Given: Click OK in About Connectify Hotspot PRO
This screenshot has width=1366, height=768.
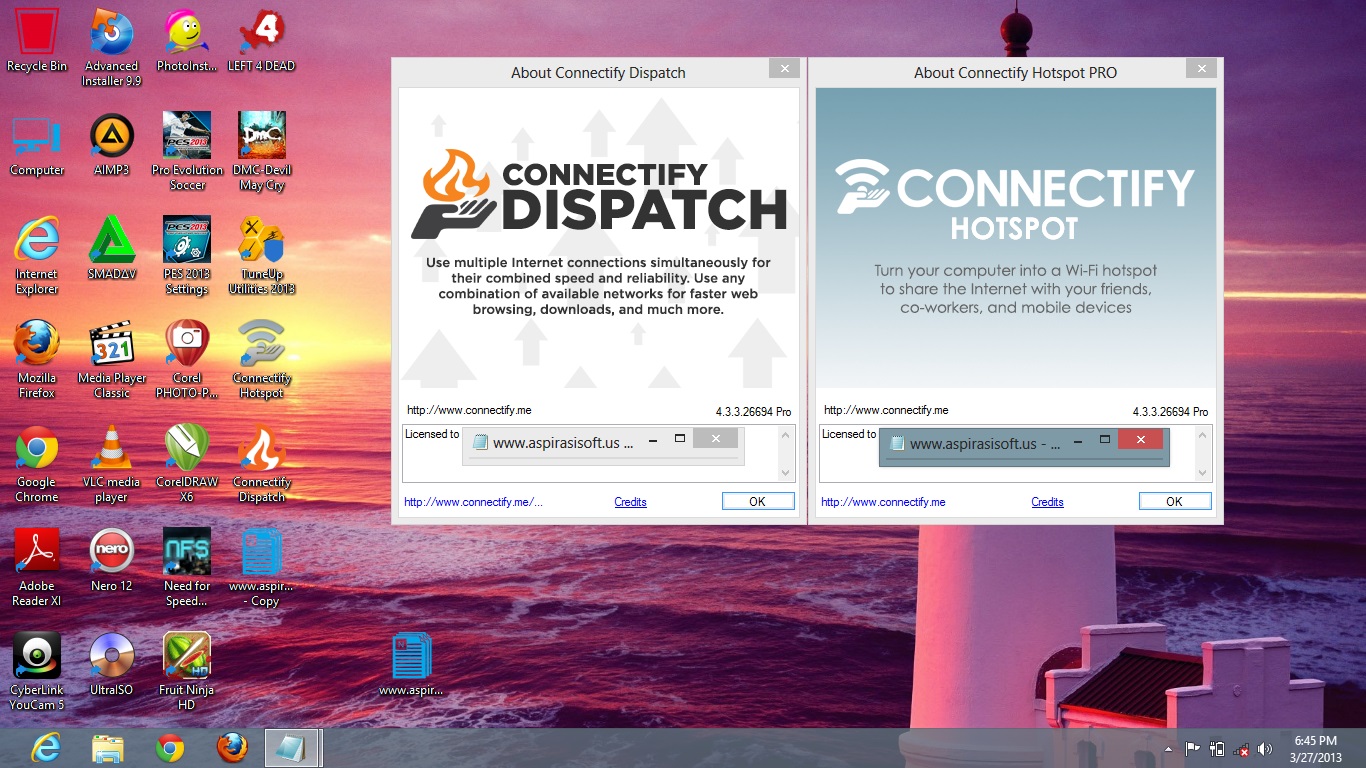Looking at the screenshot, I should click(x=1175, y=502).
